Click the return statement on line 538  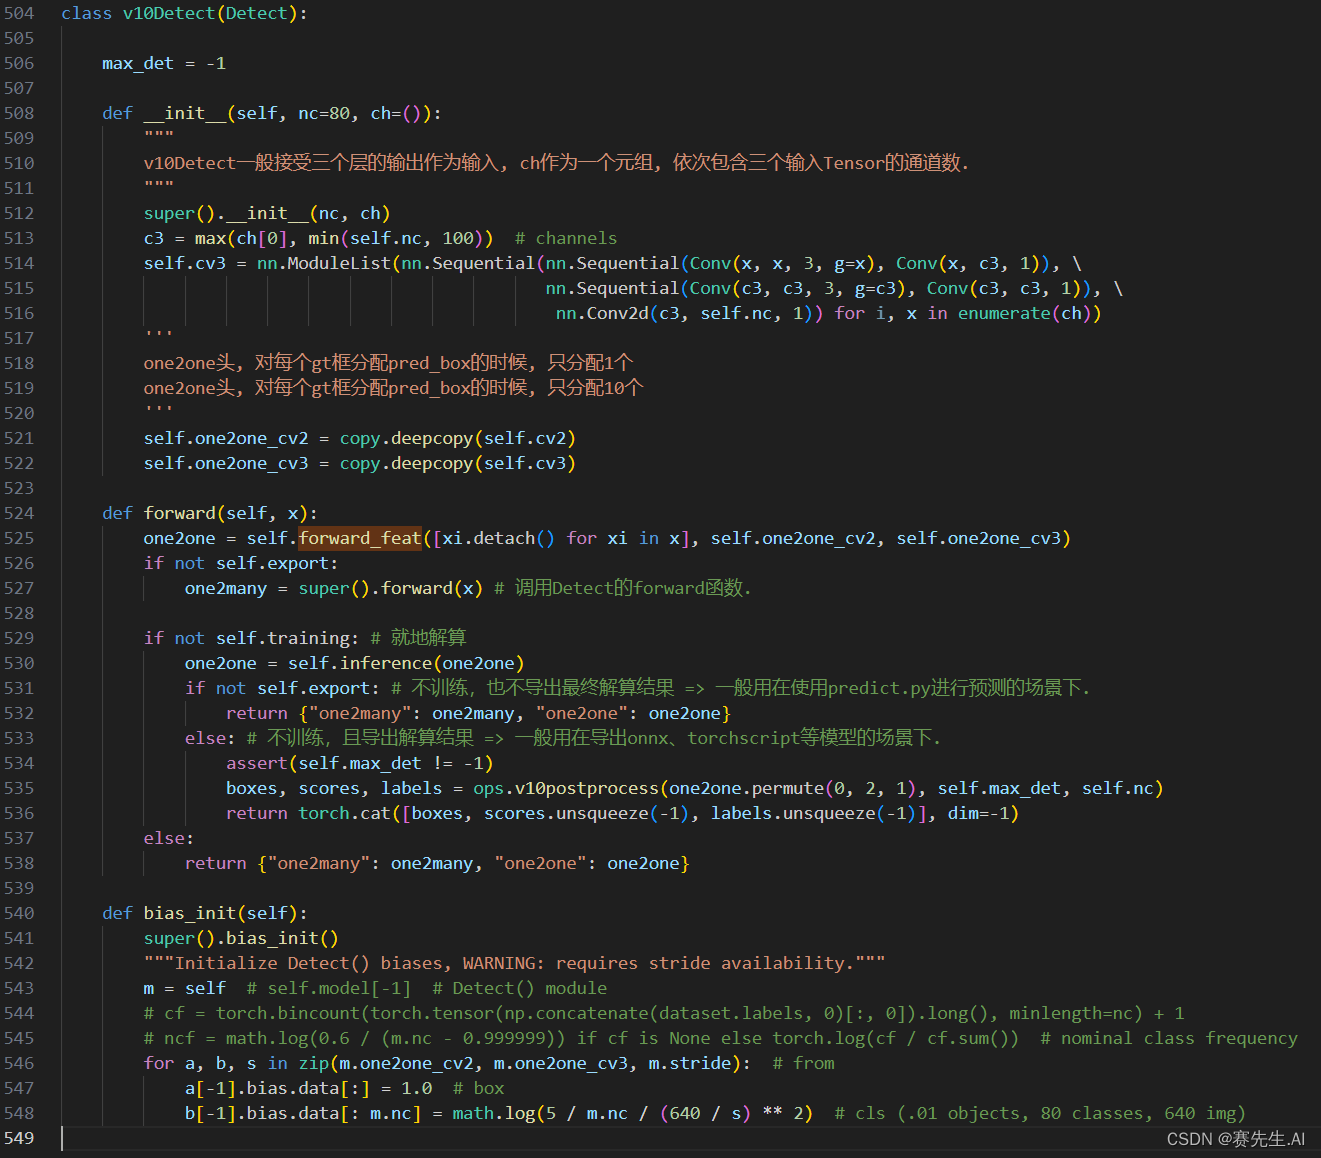(437, 863)
